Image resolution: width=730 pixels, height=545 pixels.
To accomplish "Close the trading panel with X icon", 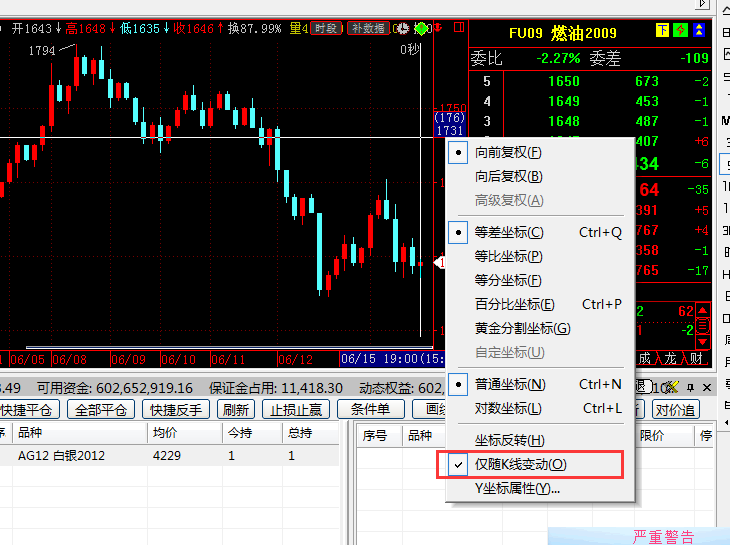I will (x=707, y=387).
